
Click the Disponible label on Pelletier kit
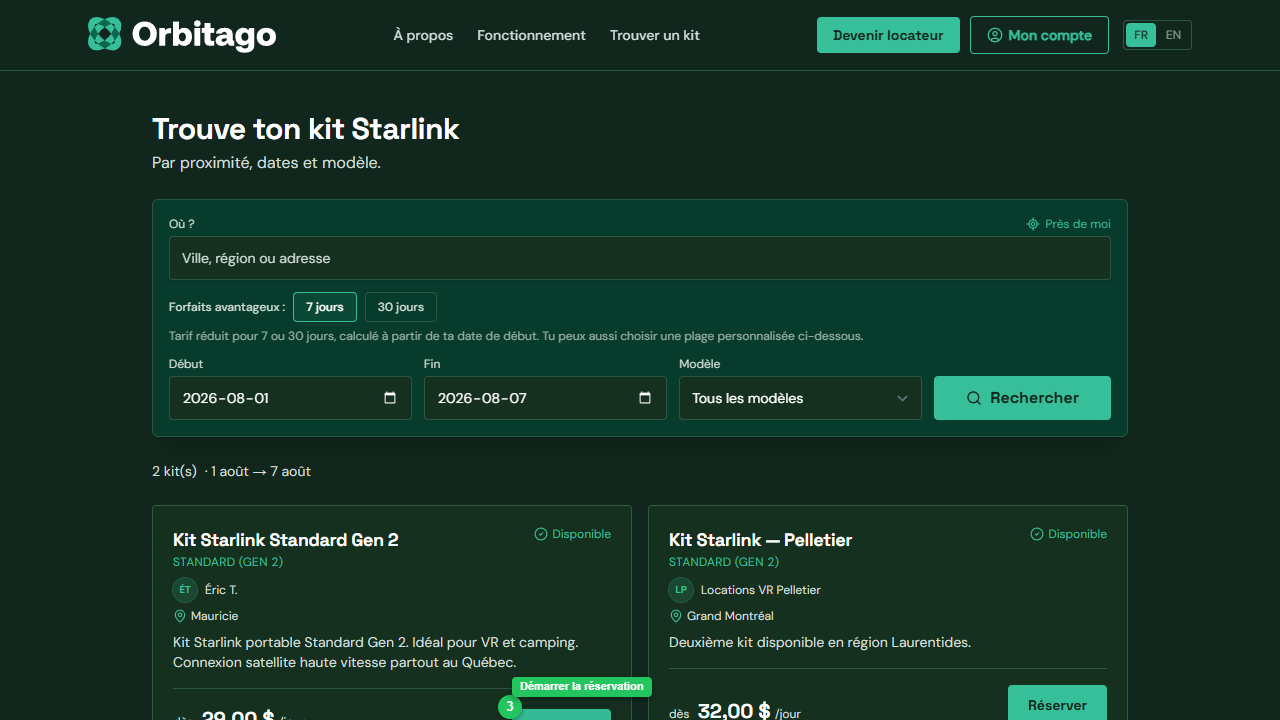tap(1078, 534)
